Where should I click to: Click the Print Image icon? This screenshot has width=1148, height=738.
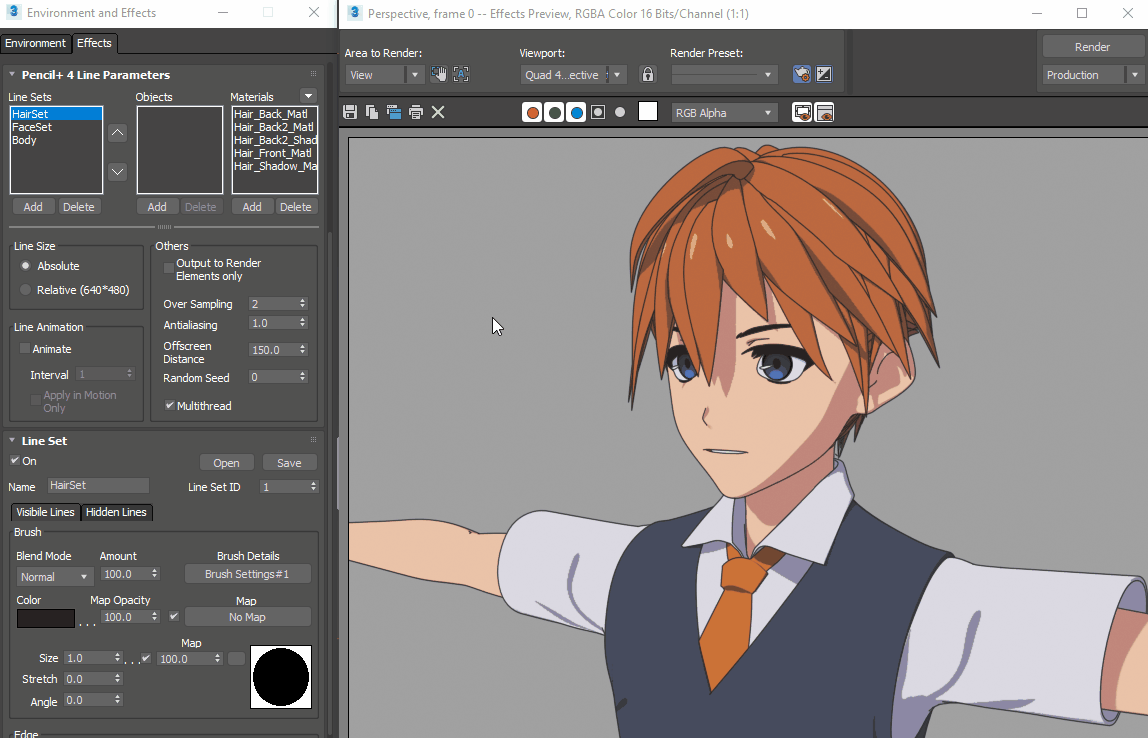pyautogui.click(x=416, y=112)
